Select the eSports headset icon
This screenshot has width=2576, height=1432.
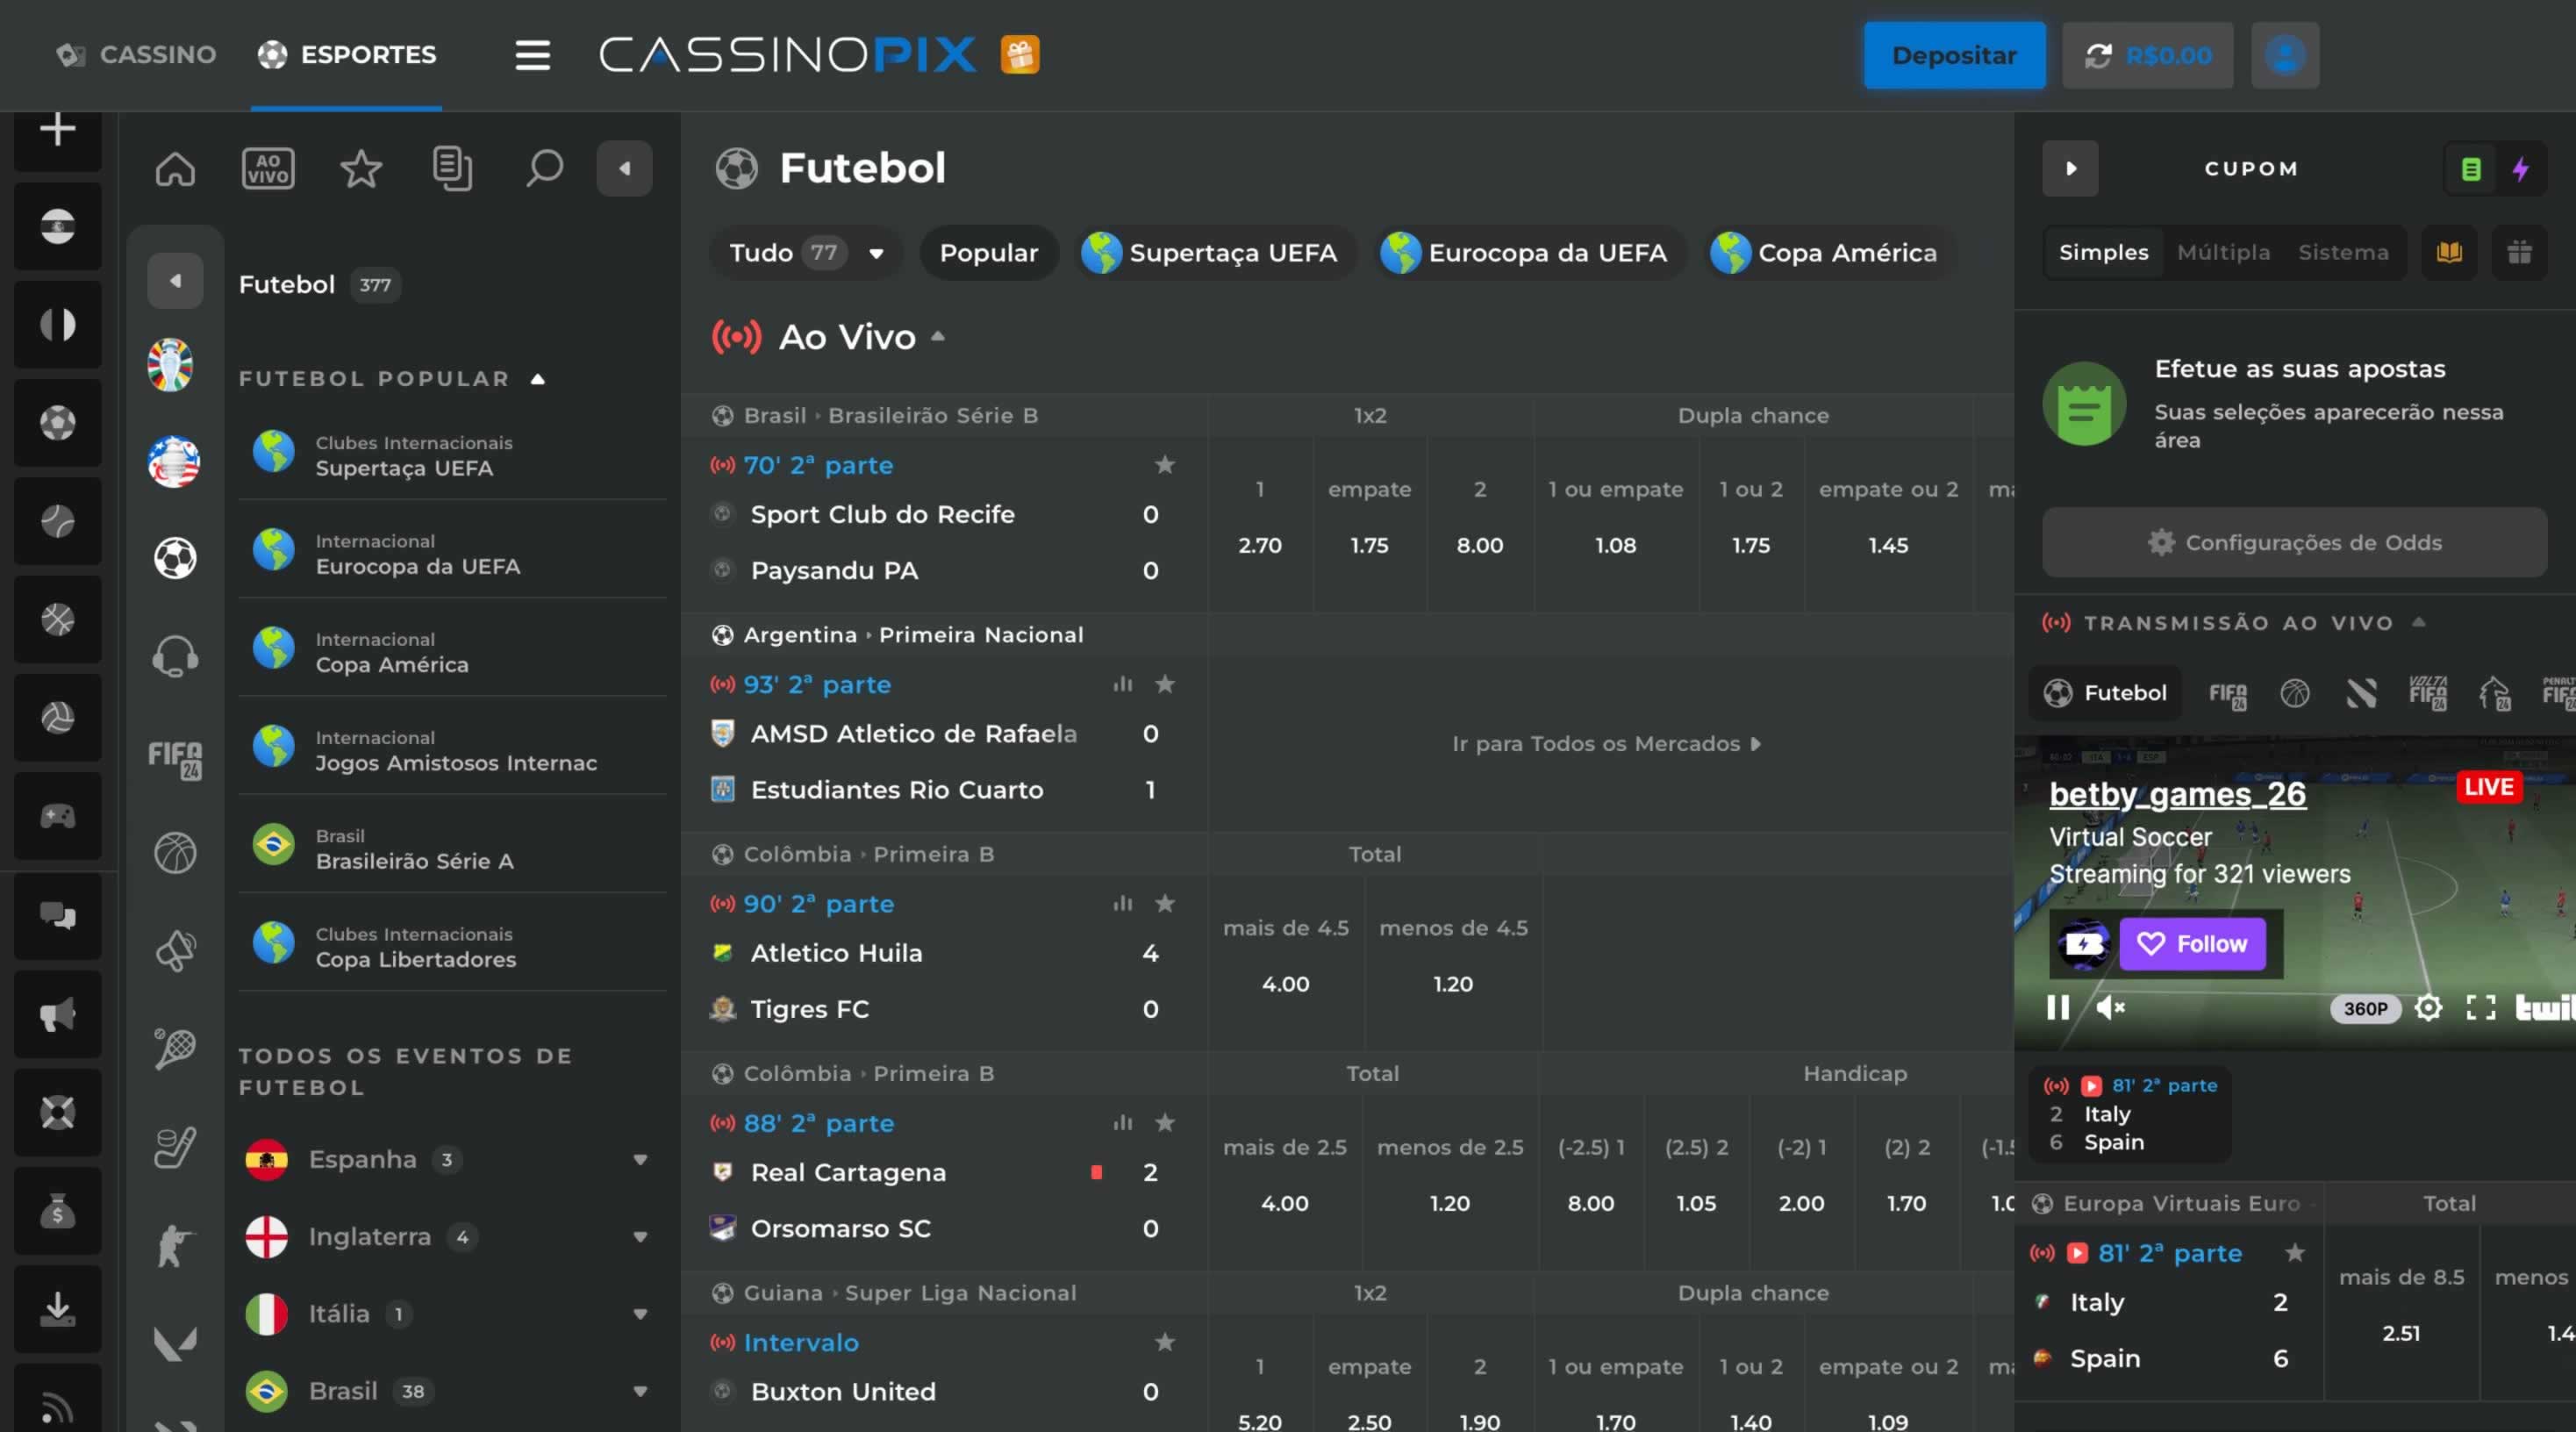175,657
